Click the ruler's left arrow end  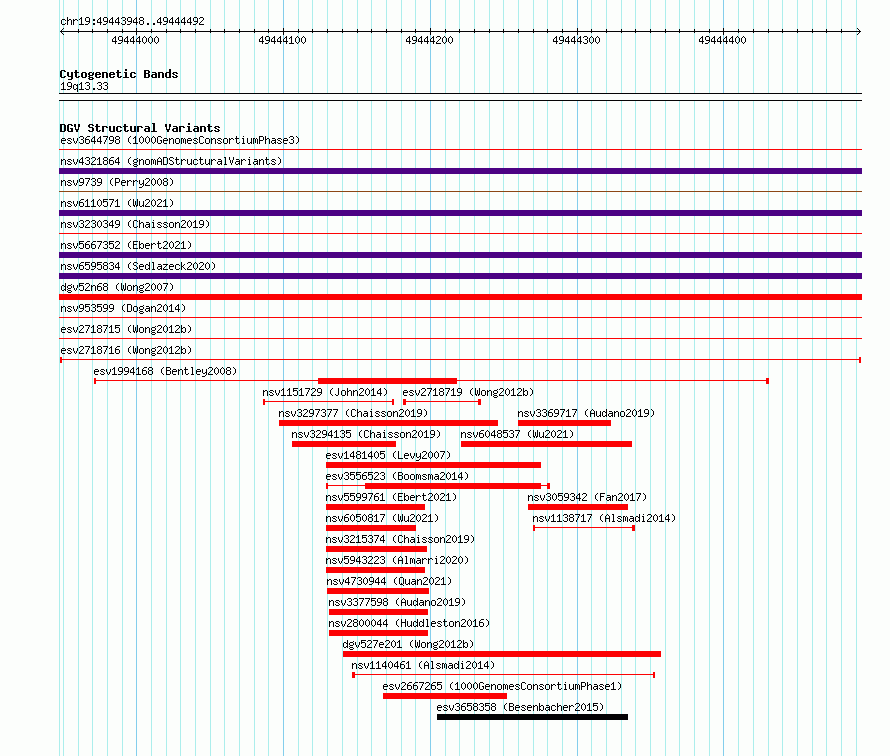click(62, 31)
